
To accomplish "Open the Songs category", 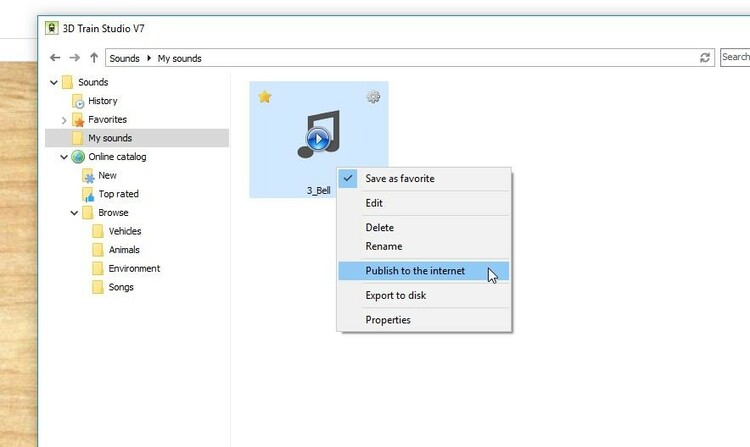I will click(121, 287).
